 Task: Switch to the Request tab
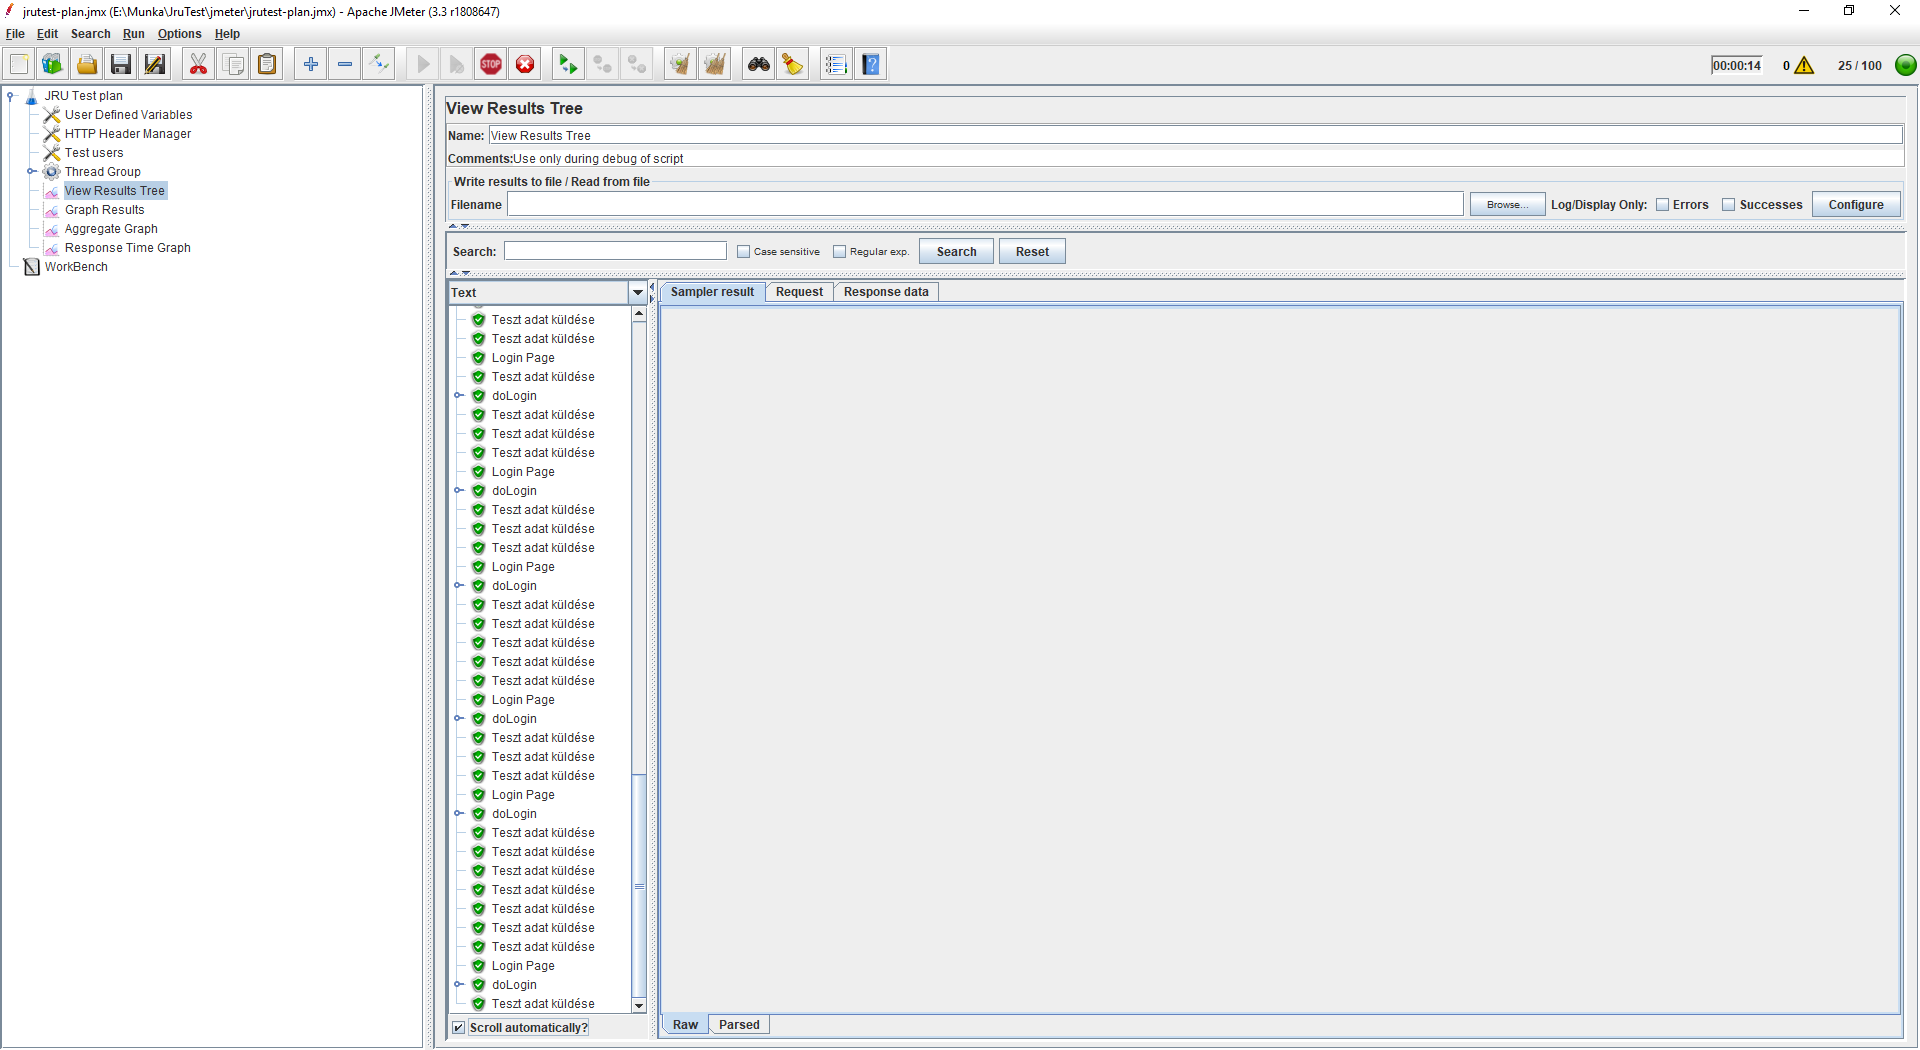pyautogui.click(x=799, y=292)
